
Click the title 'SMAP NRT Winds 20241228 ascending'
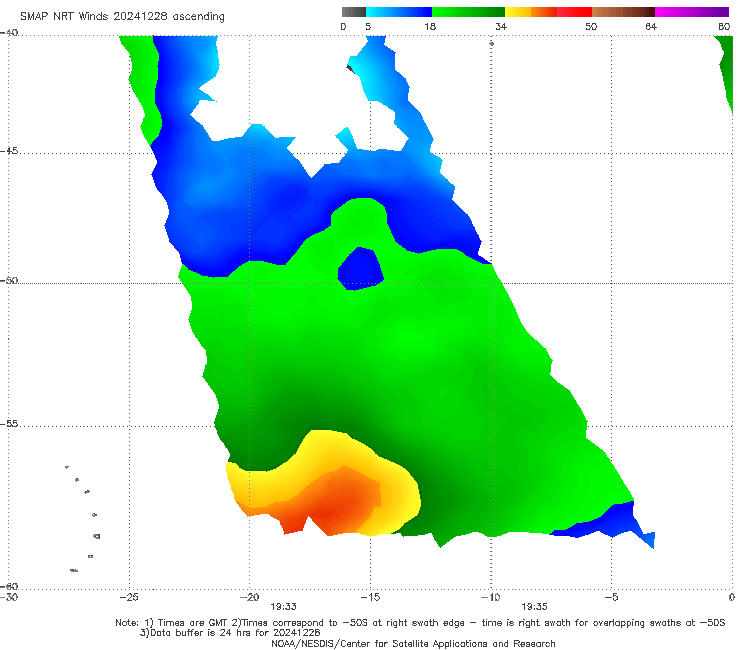[122, 16]
